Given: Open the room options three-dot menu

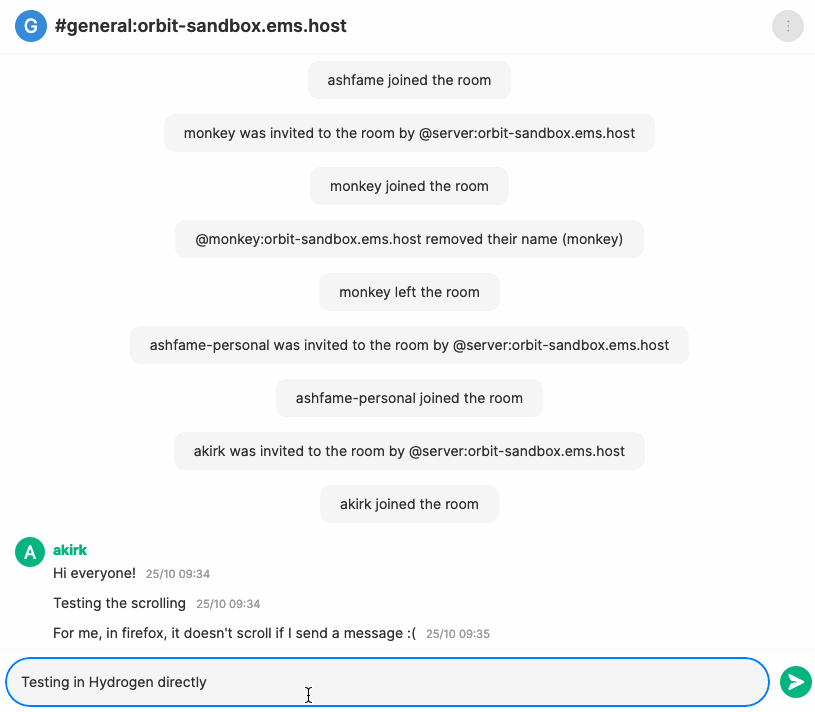Looking at the screenshot, I should click(787, 26).
